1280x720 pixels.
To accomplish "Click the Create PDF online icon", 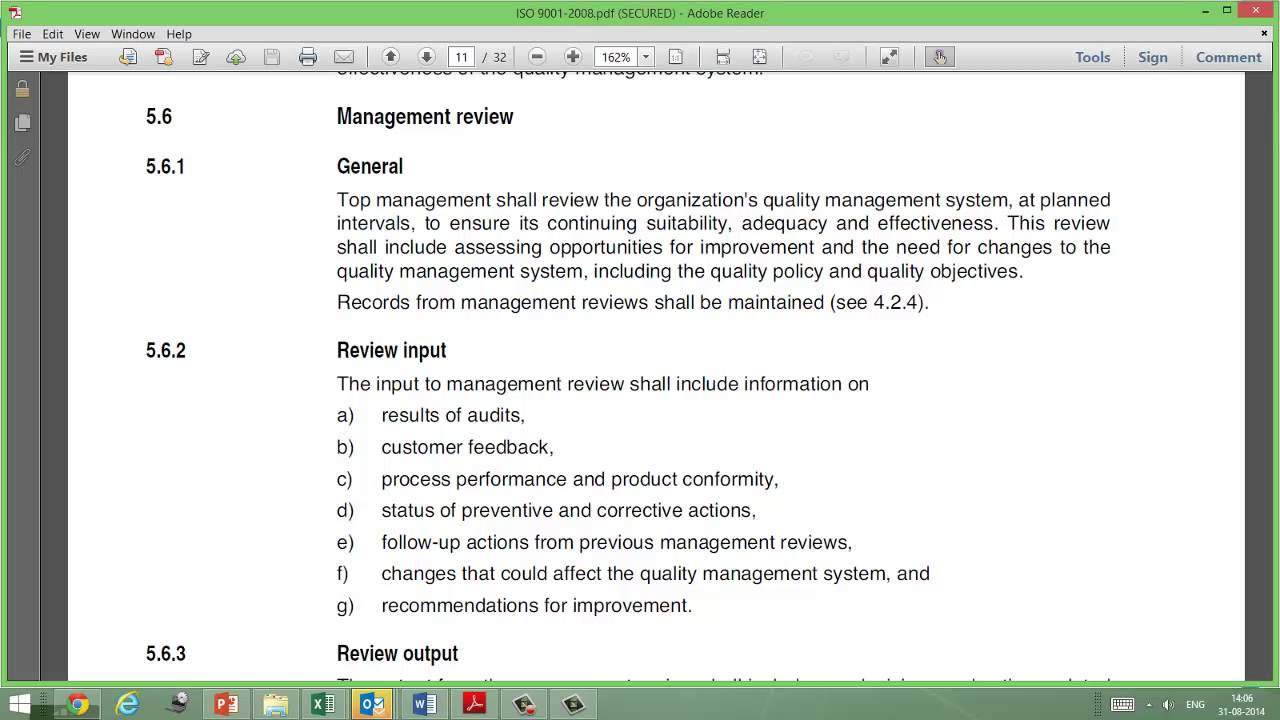I will pyautogui.click(x=164, y=57).
